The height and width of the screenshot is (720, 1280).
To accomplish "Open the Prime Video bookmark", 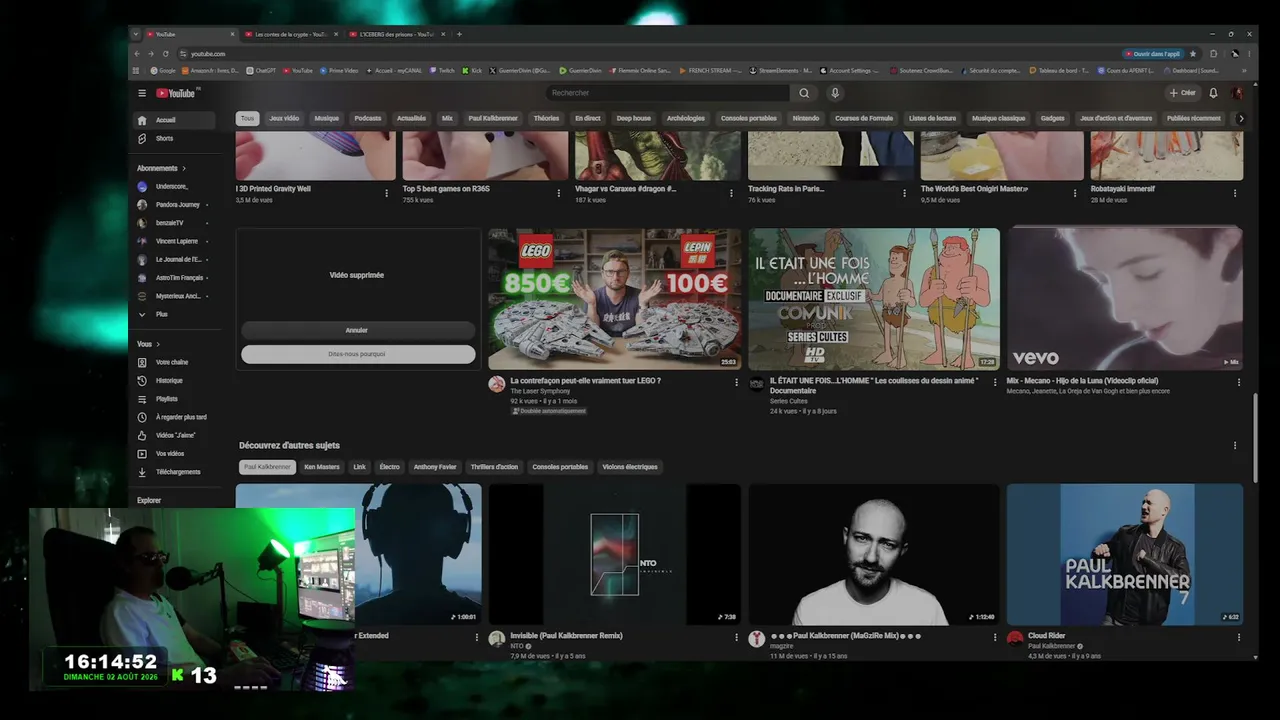I will [x=337, y=71].
